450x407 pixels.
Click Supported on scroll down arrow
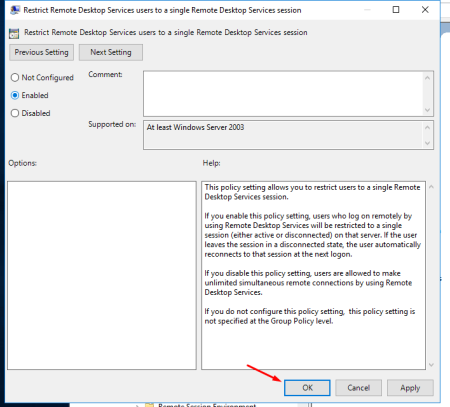428,143
